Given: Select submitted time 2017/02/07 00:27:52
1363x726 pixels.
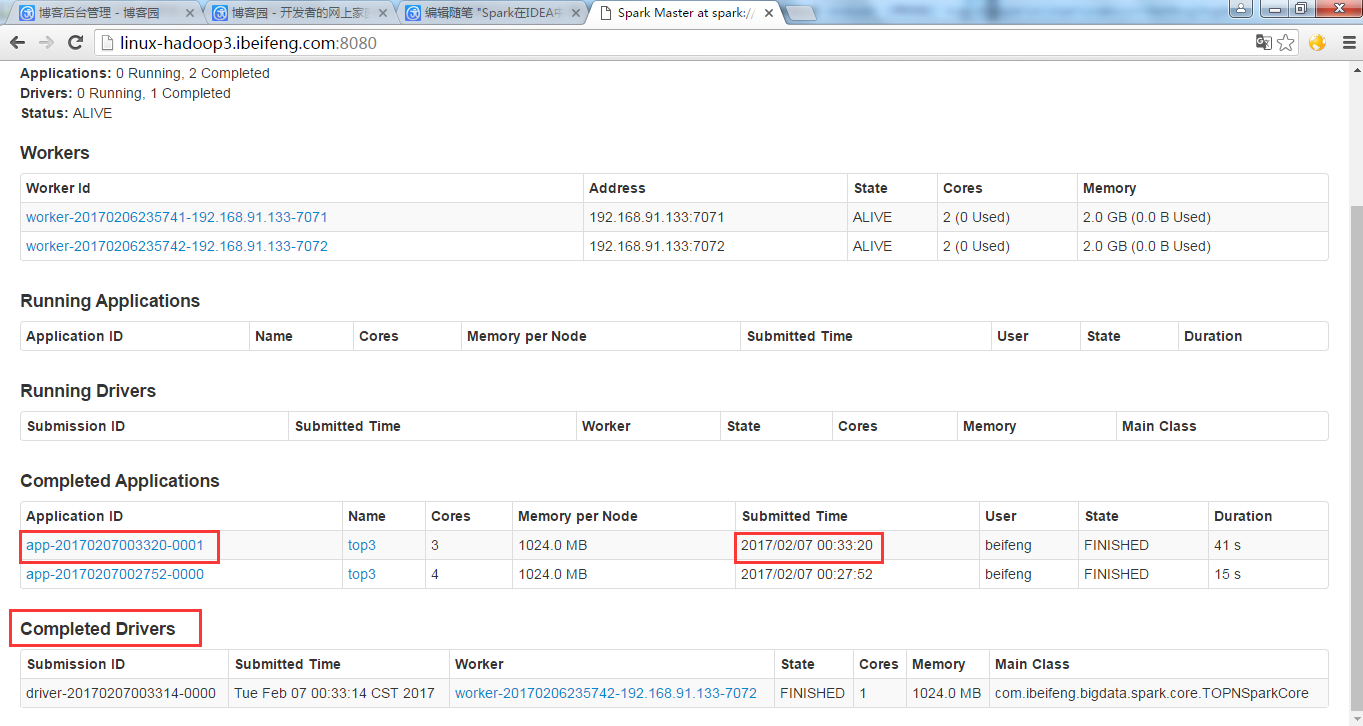Looking at the screenshot, I should pos(807,574).
